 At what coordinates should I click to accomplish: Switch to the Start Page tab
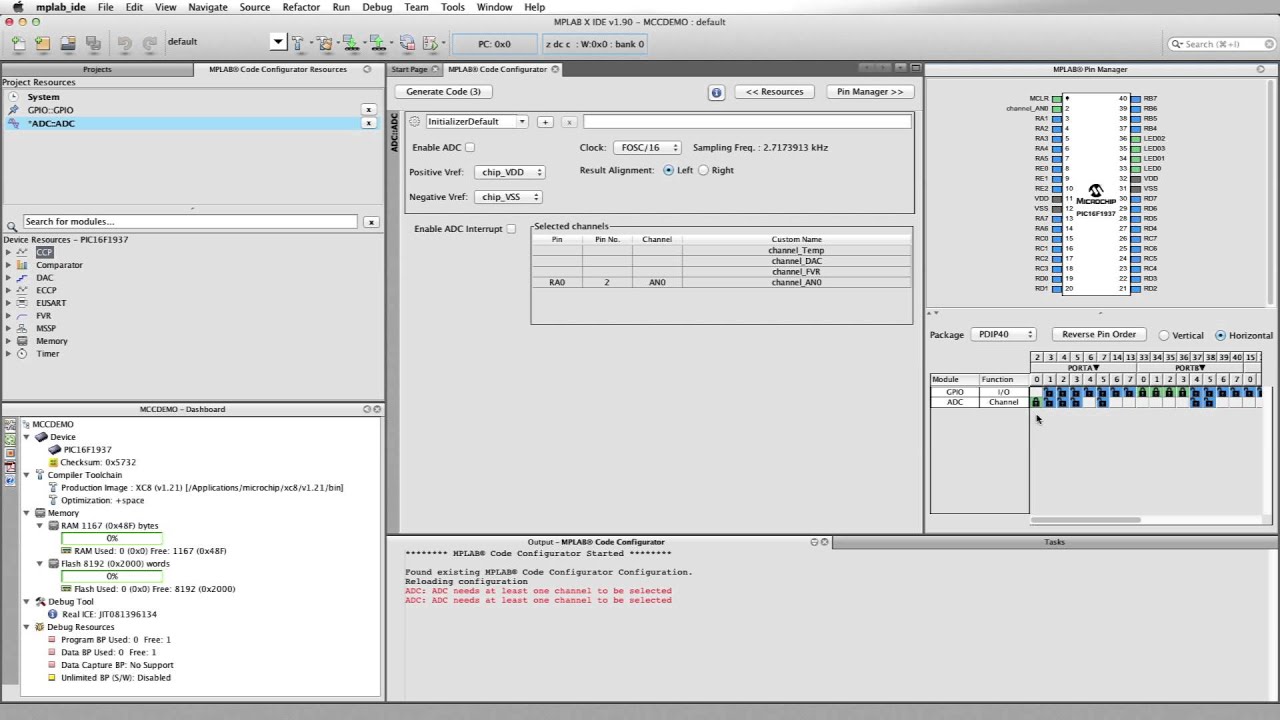click(409, 69)
